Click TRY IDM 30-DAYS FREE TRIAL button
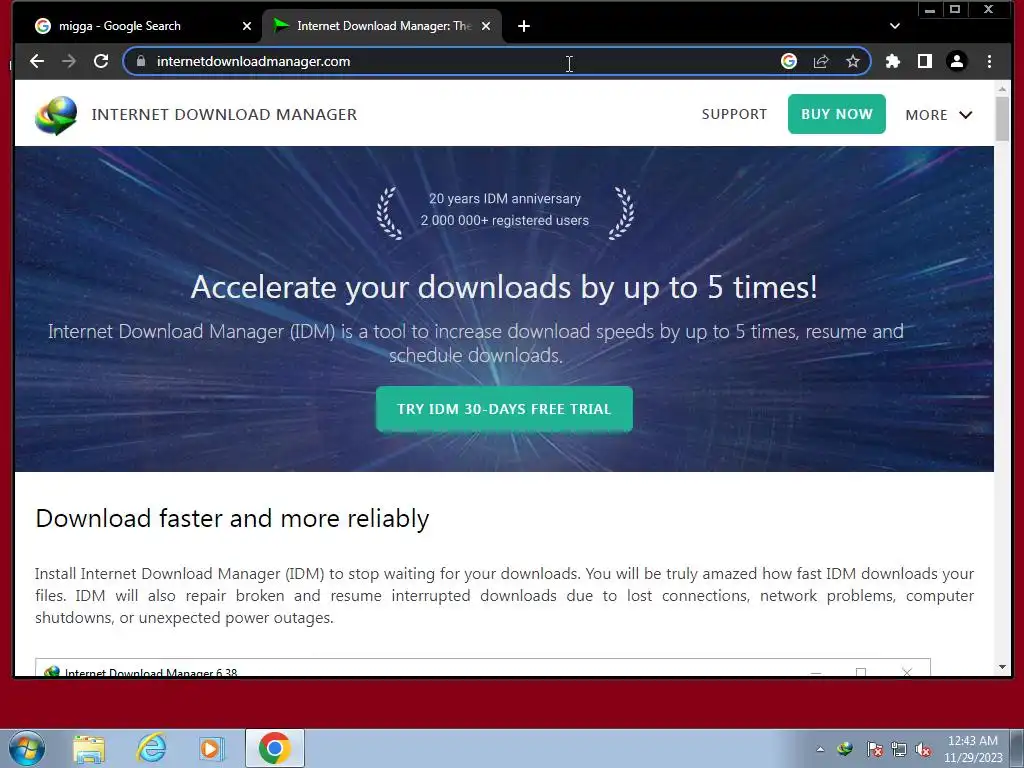Screen dimensions: 1024x768 504,409
